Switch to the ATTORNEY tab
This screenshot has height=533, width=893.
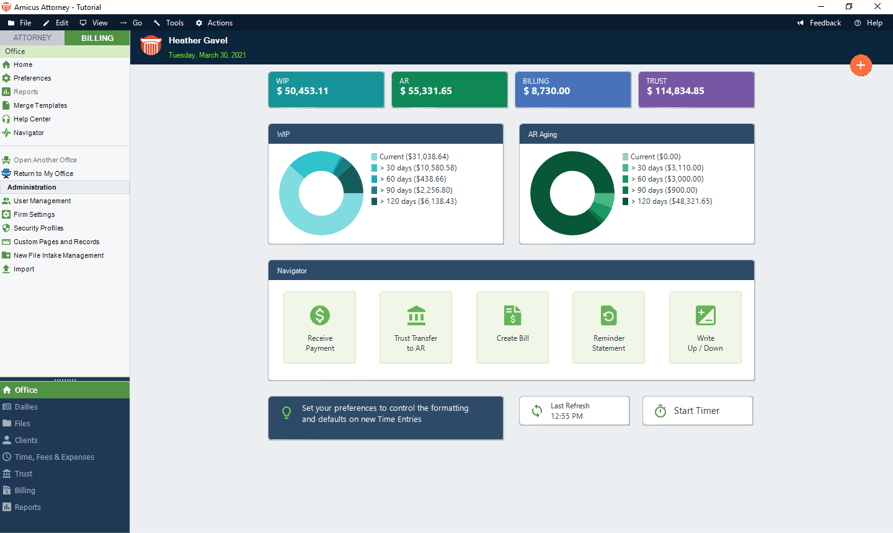32,38
